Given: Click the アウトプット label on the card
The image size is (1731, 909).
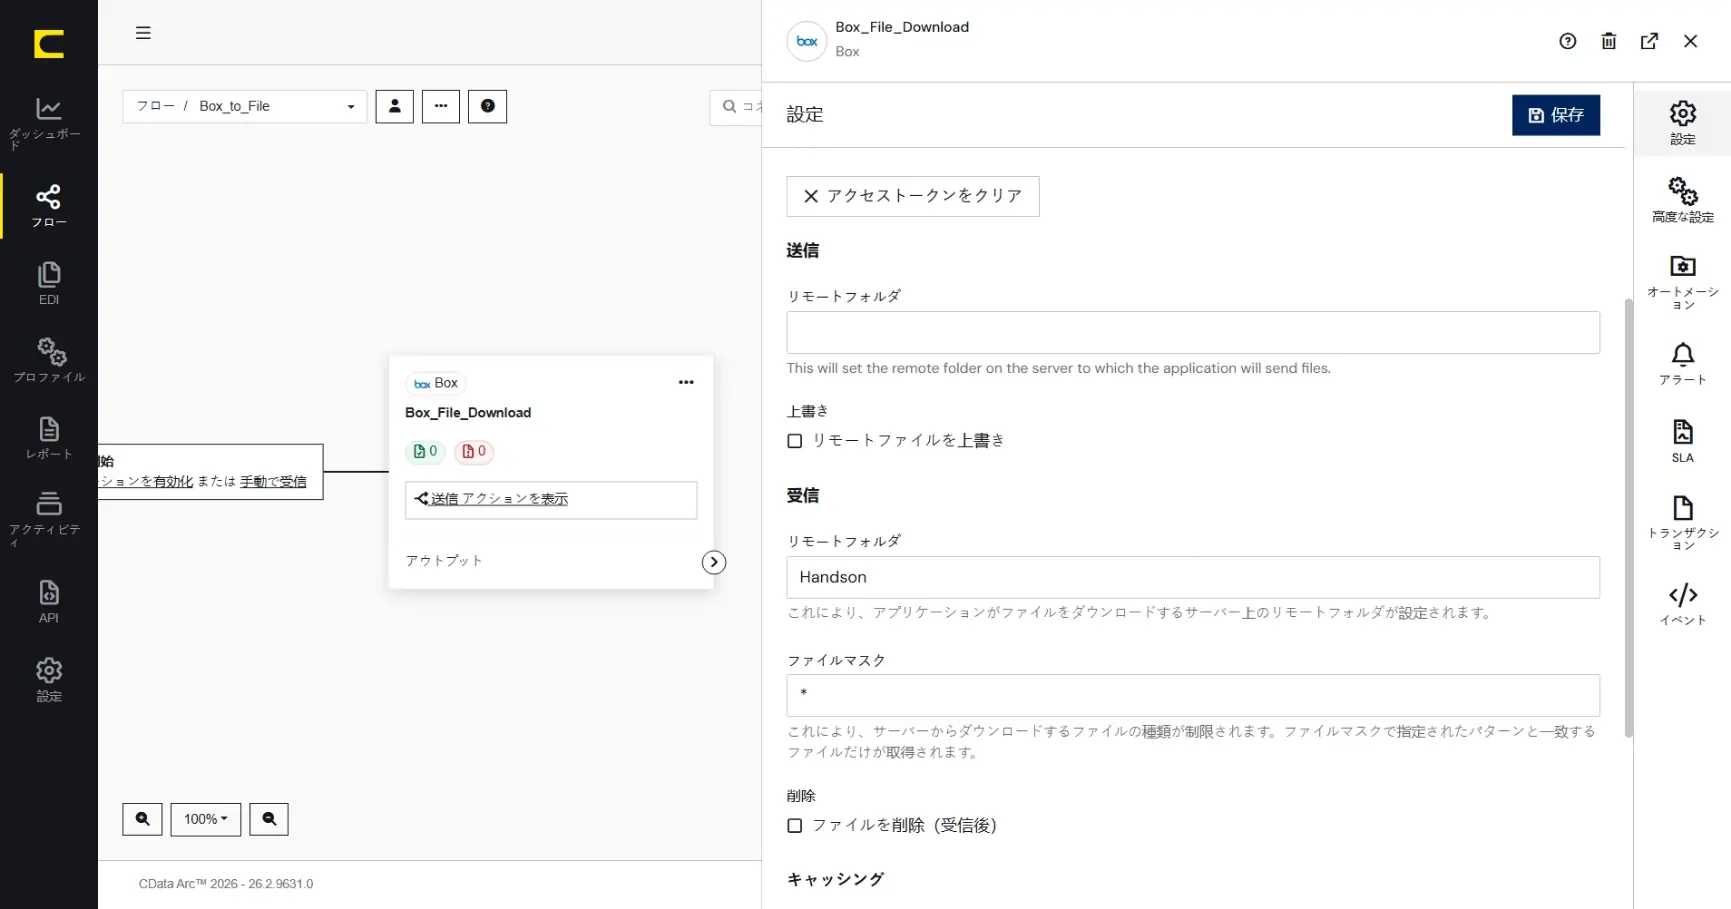Looking at the screenshot, I should pyautogui.click(x=444, y=561).
